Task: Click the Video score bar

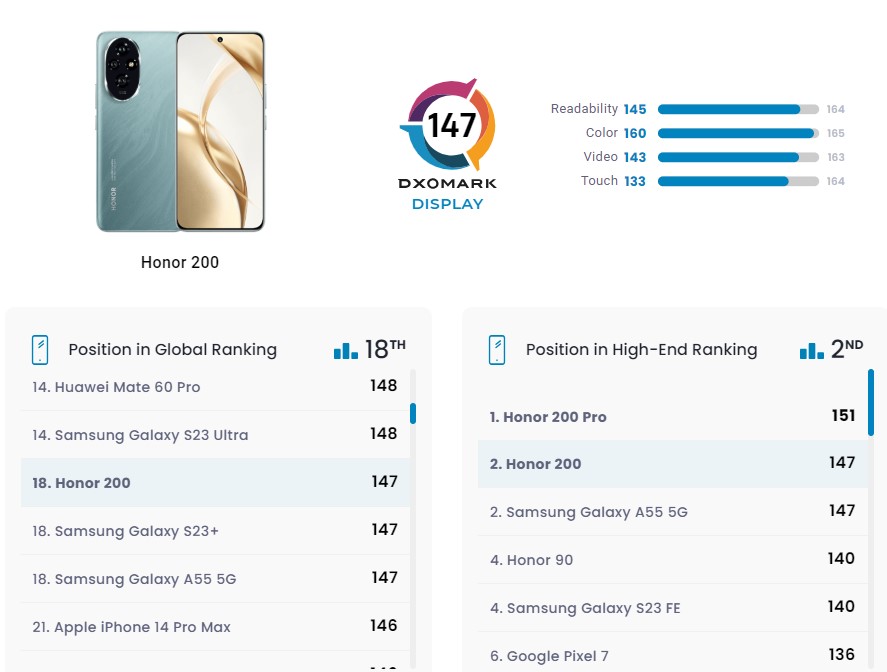Action: [x=738, y=157]
